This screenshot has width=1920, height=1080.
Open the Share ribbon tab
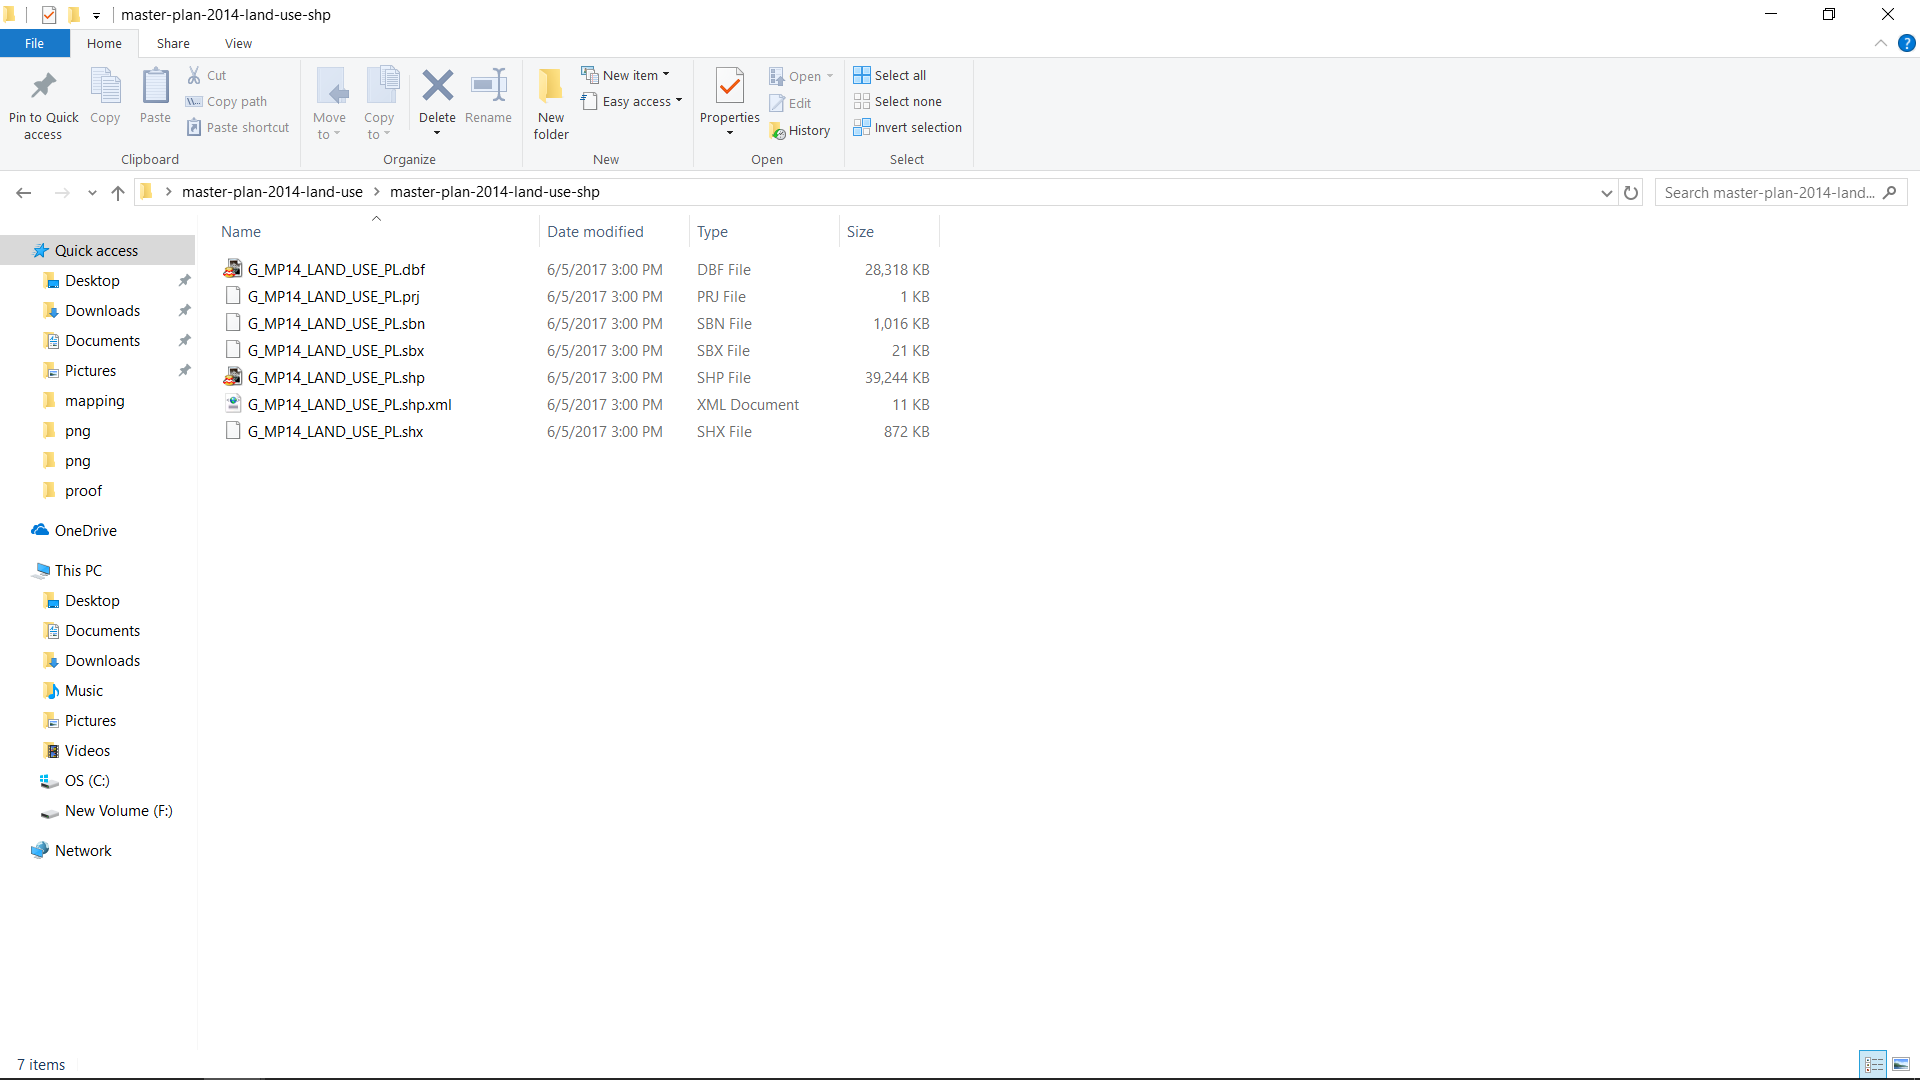(172, 44)
